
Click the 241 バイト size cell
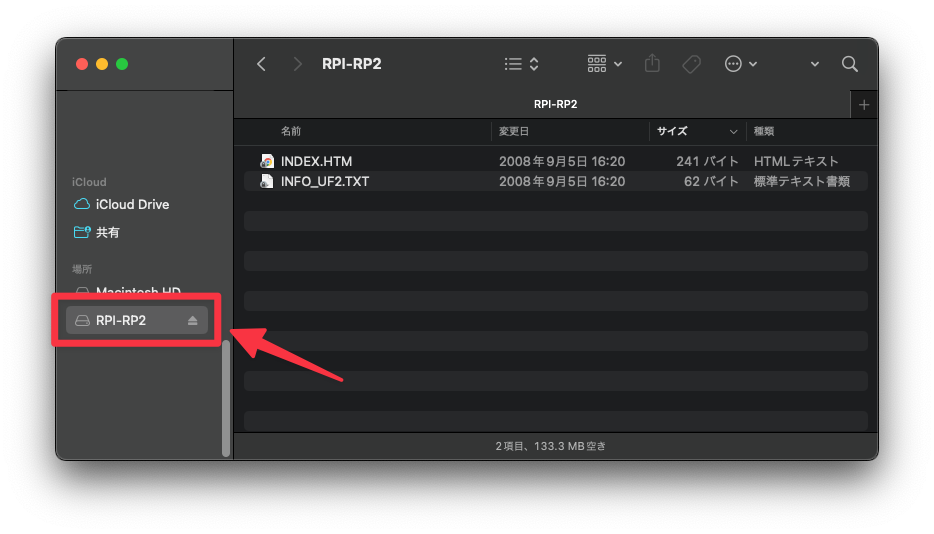tap(707, 162)
